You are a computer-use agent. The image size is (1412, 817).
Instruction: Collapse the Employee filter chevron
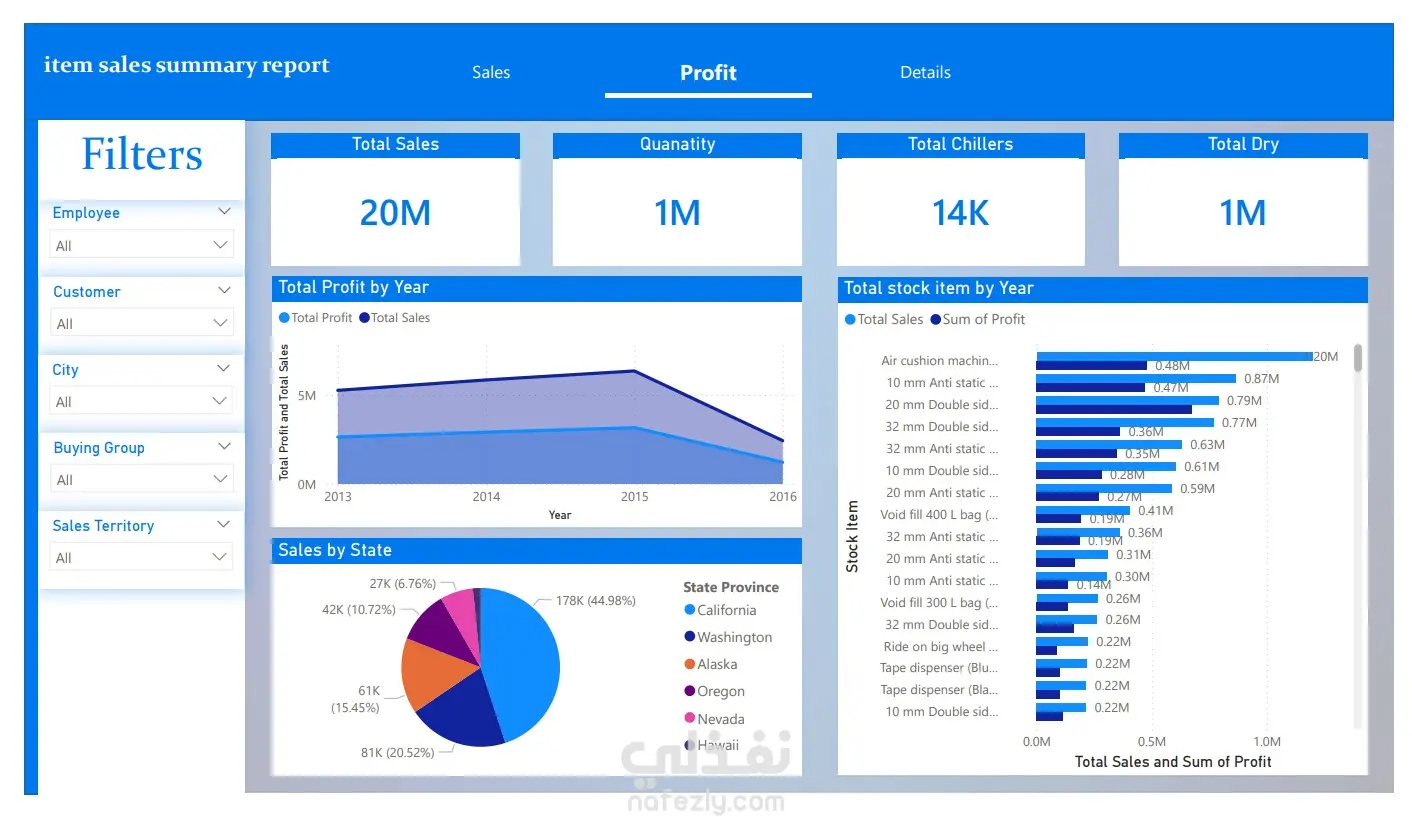[x=224, y=212]
